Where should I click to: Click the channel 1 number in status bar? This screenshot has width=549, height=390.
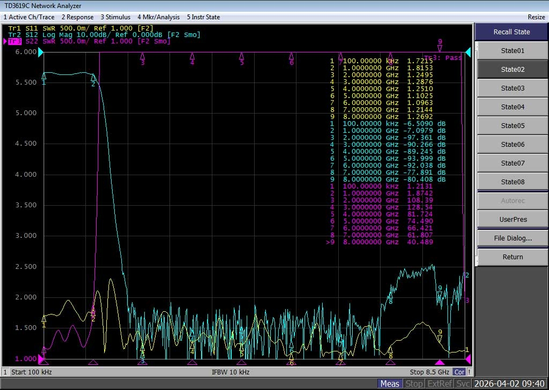point(5,372)
